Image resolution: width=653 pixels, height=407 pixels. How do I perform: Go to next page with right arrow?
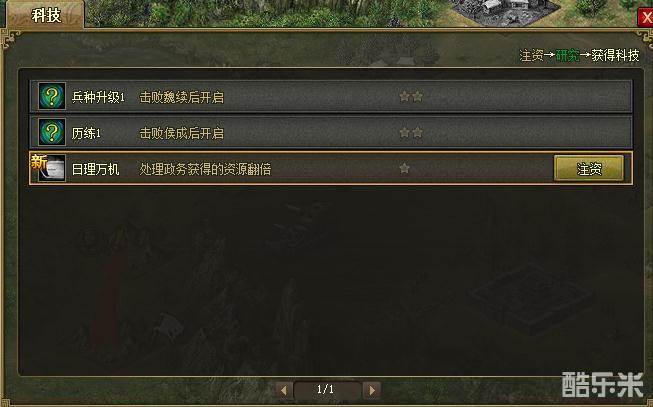tap(372, 390)
